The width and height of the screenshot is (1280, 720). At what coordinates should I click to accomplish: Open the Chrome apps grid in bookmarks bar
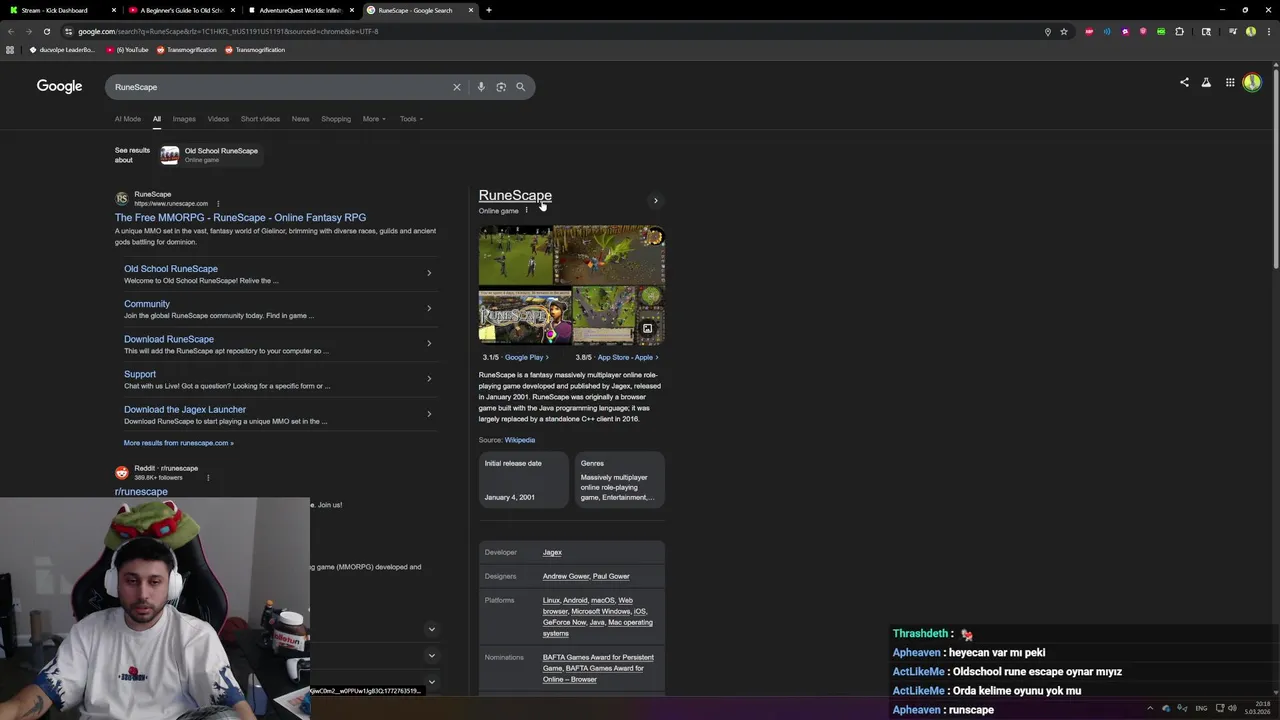pyautogui.click(x=10, y=50)
